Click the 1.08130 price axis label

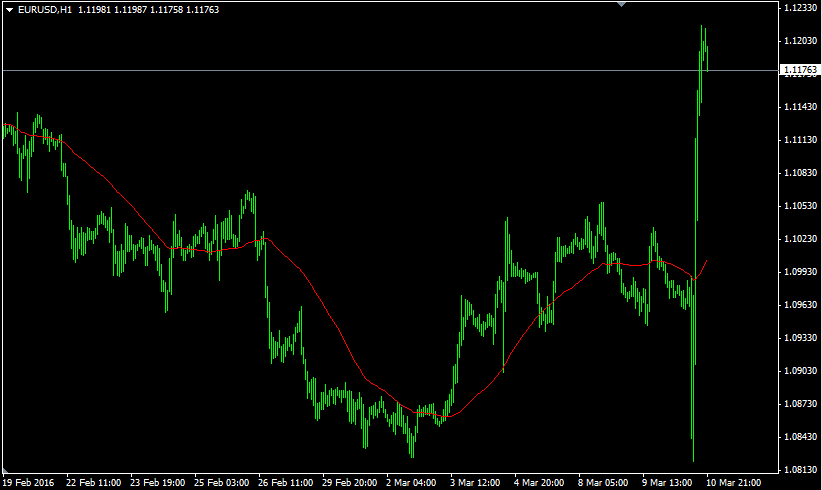(x=801, y=470)
